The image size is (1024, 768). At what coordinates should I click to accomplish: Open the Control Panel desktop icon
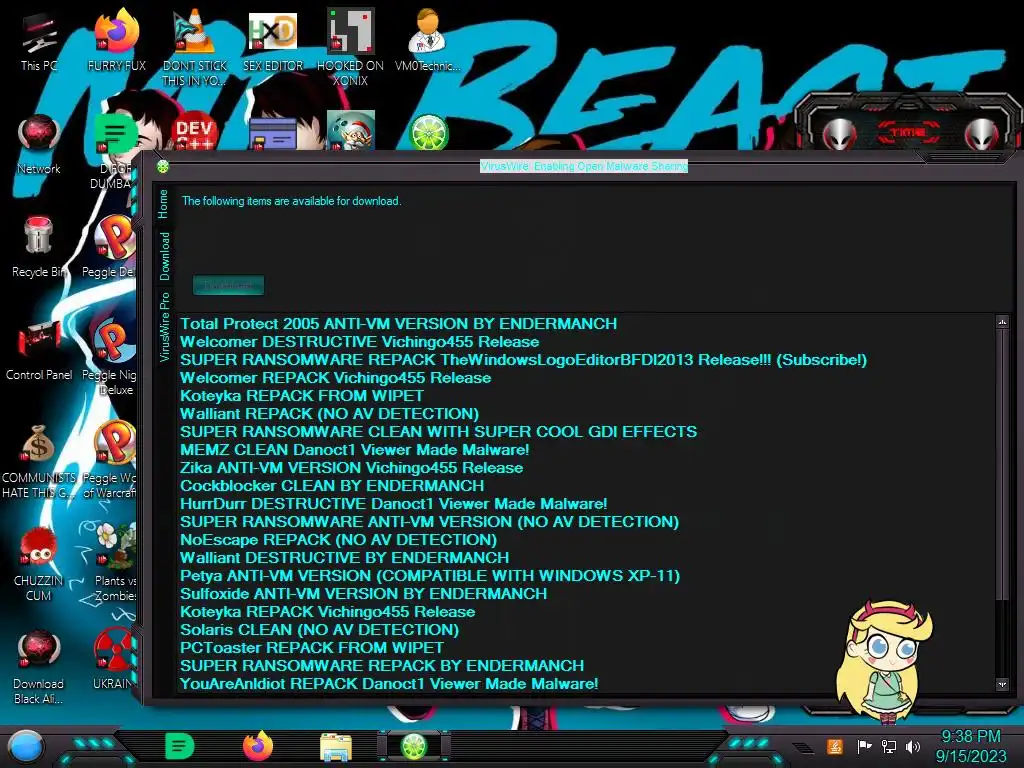coord(39,350)
